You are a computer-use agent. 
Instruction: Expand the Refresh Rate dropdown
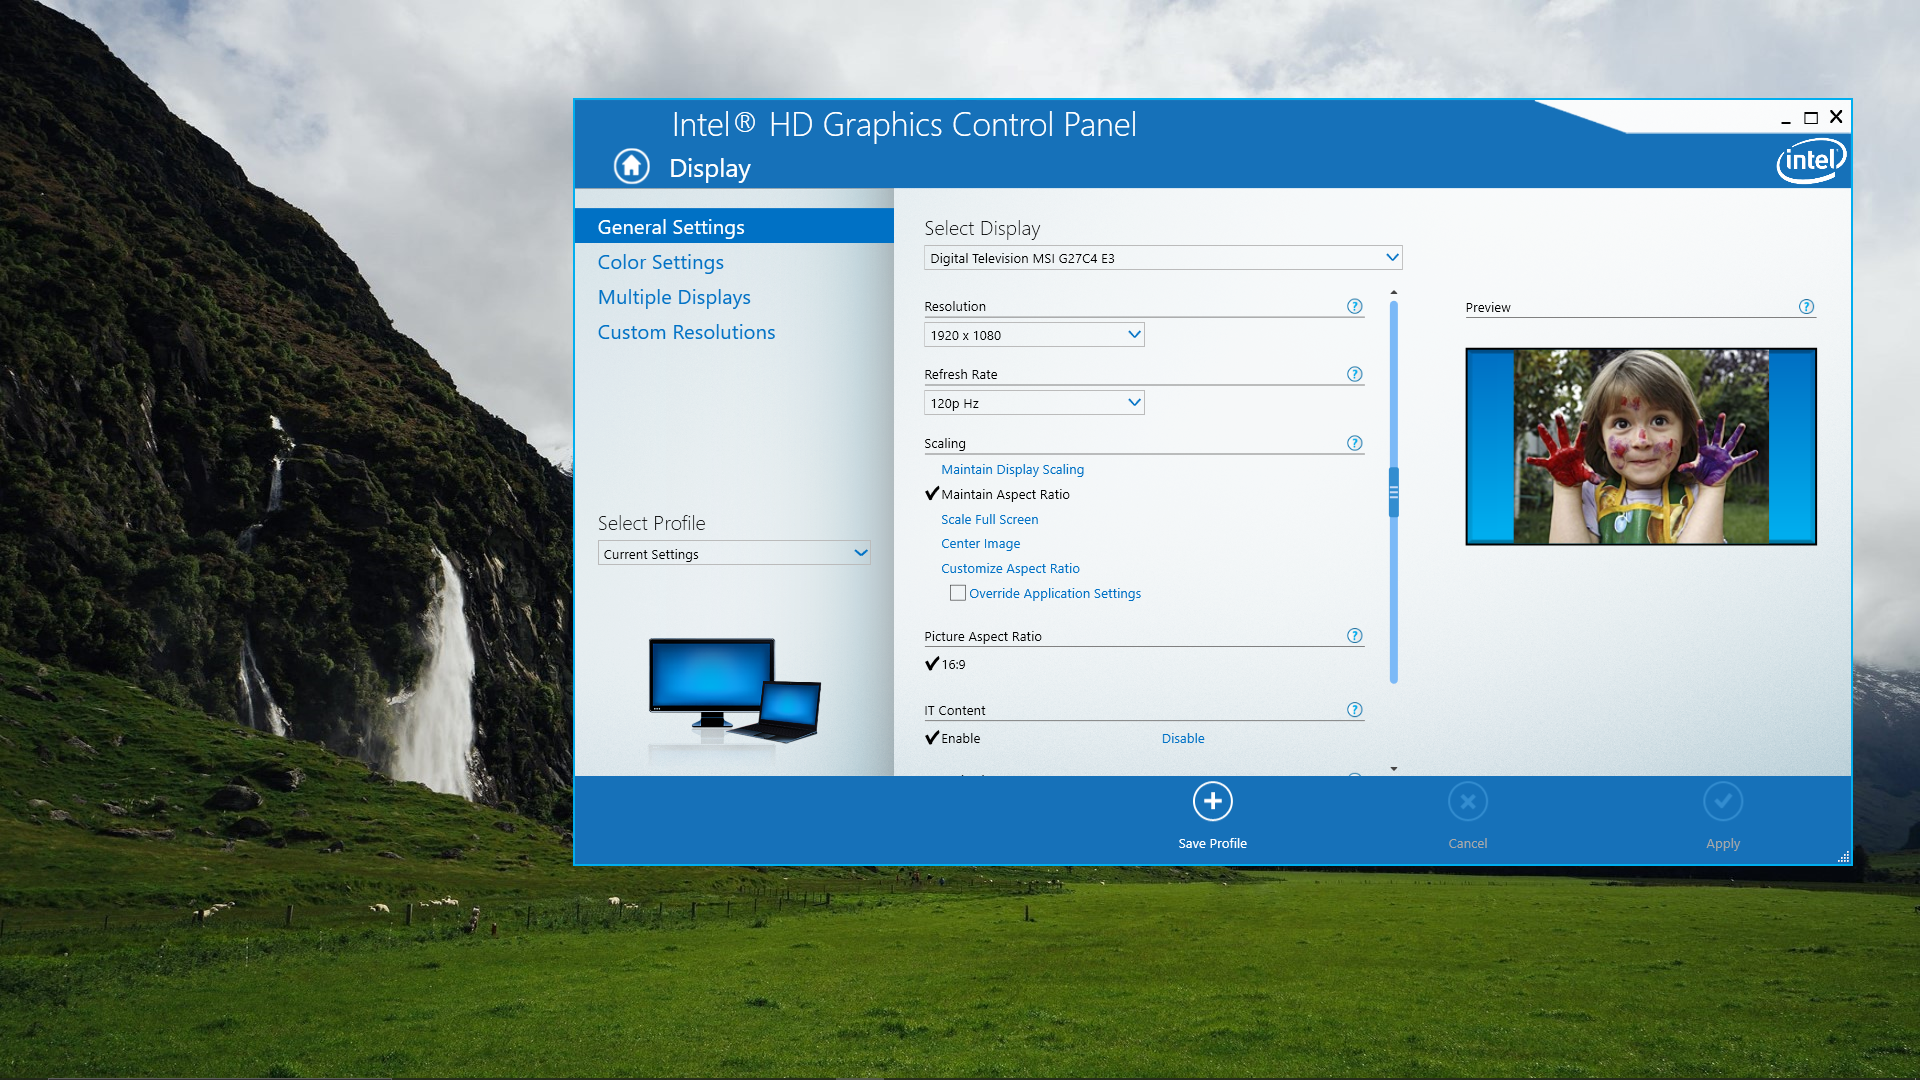(1033, 403)
